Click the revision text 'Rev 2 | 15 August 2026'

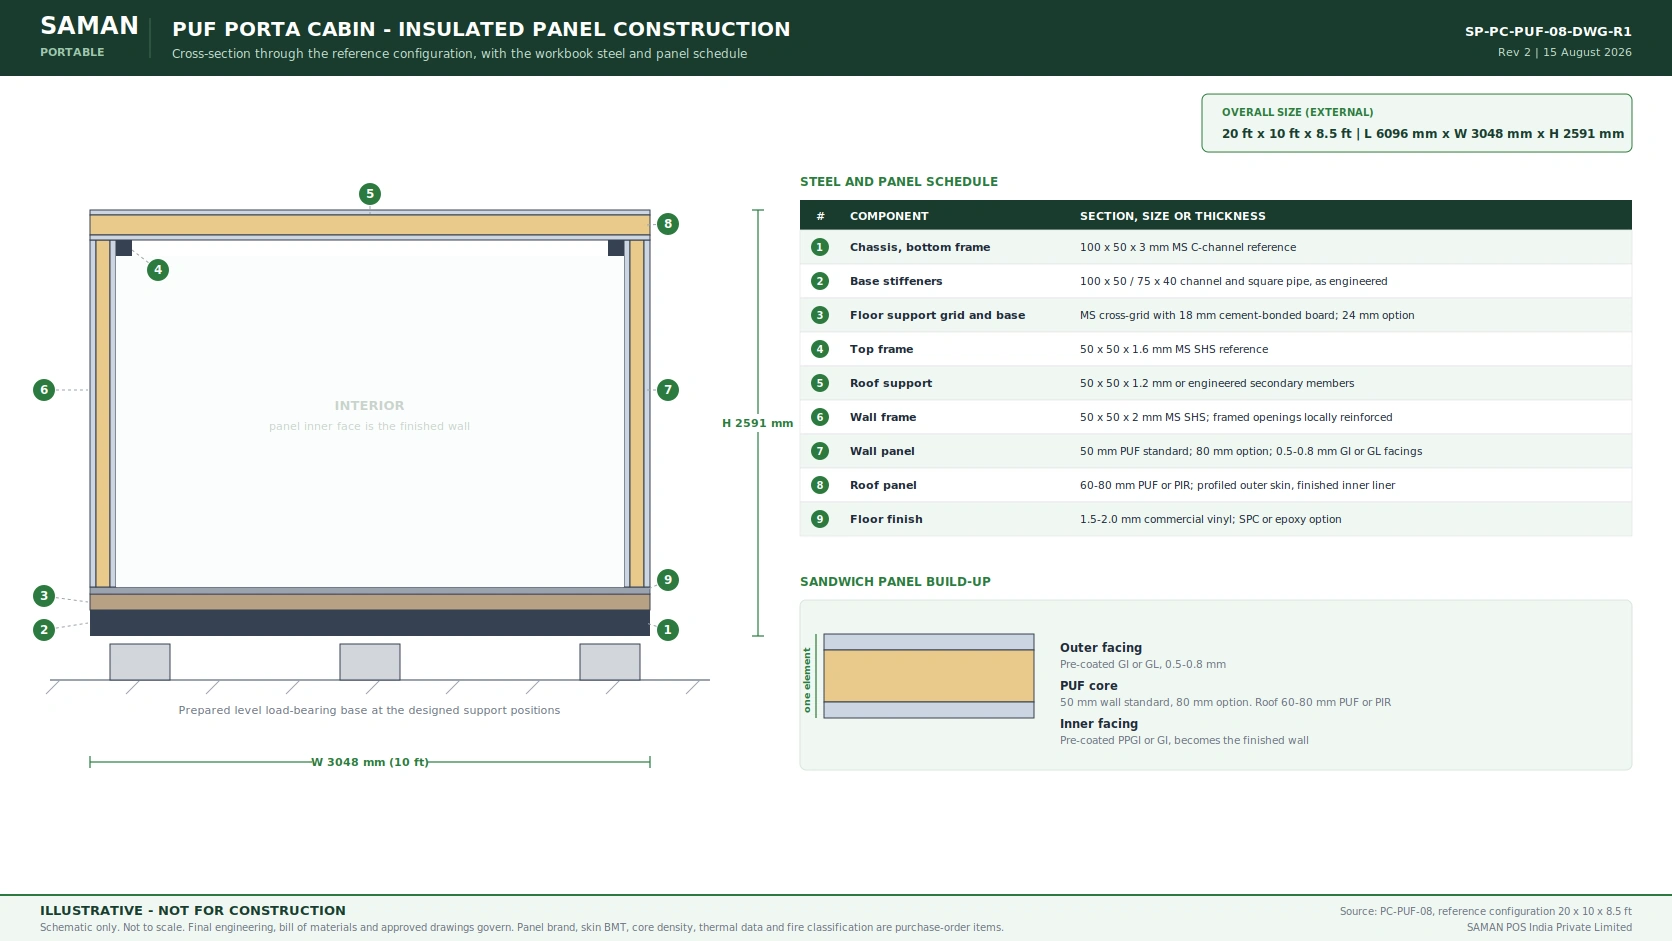click(x=1565, y=52)
